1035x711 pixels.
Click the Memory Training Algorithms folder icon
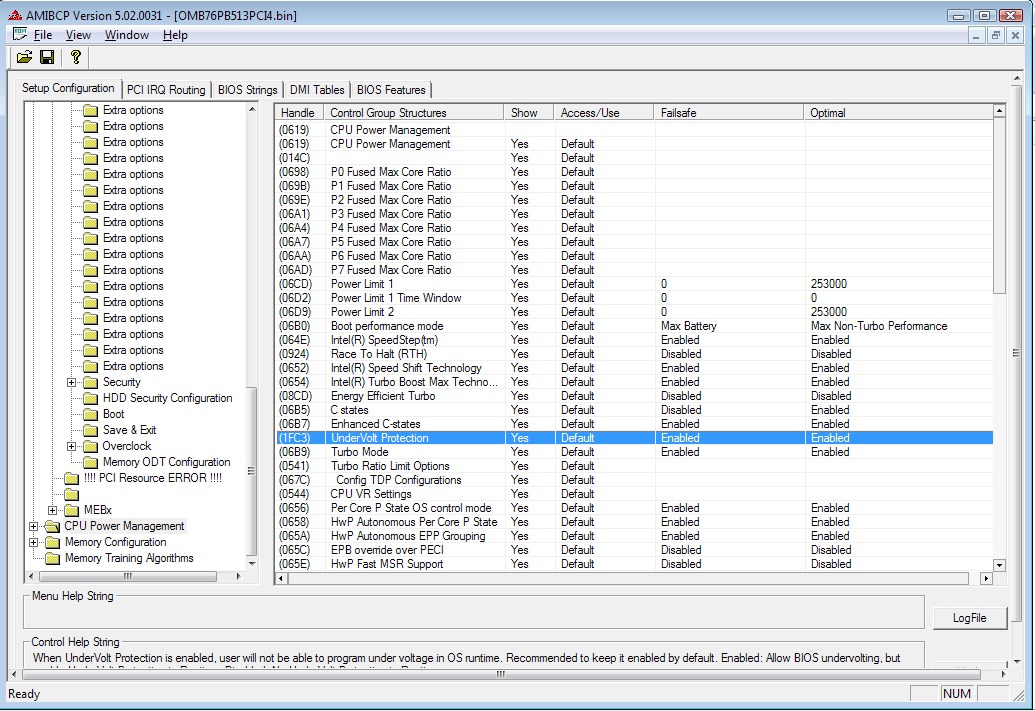point(52,559)
